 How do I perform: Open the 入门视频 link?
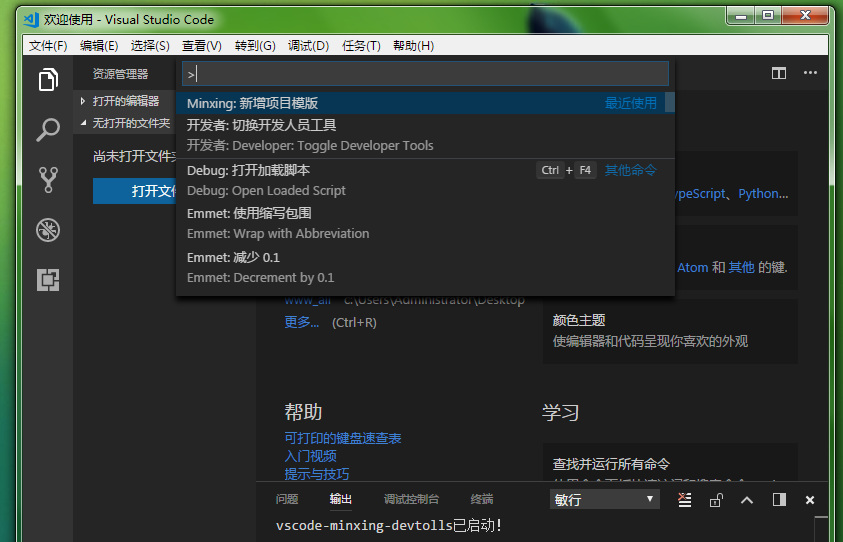[310, 456]
